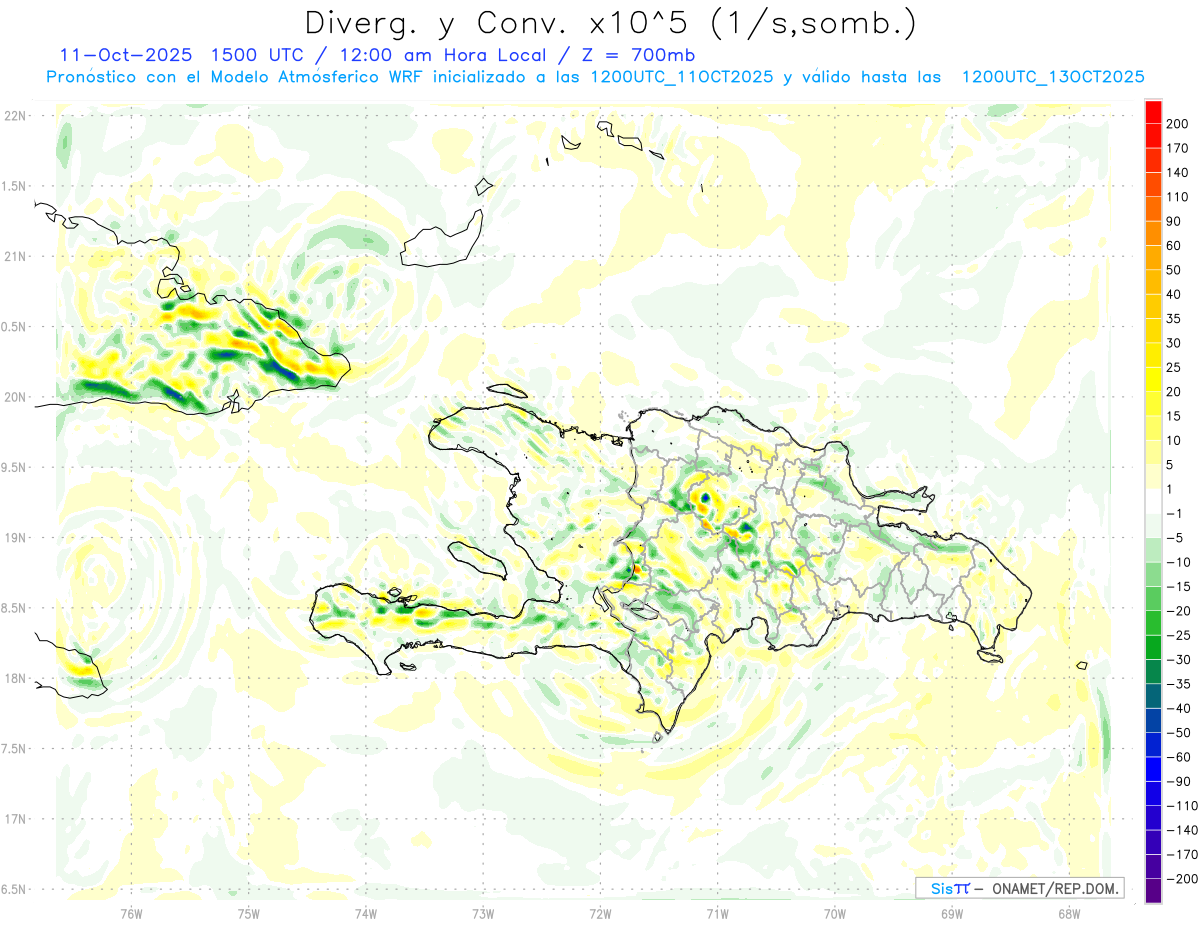Click the '-40' color scale value
The image size is (1200, 927).
[1180, 708]
